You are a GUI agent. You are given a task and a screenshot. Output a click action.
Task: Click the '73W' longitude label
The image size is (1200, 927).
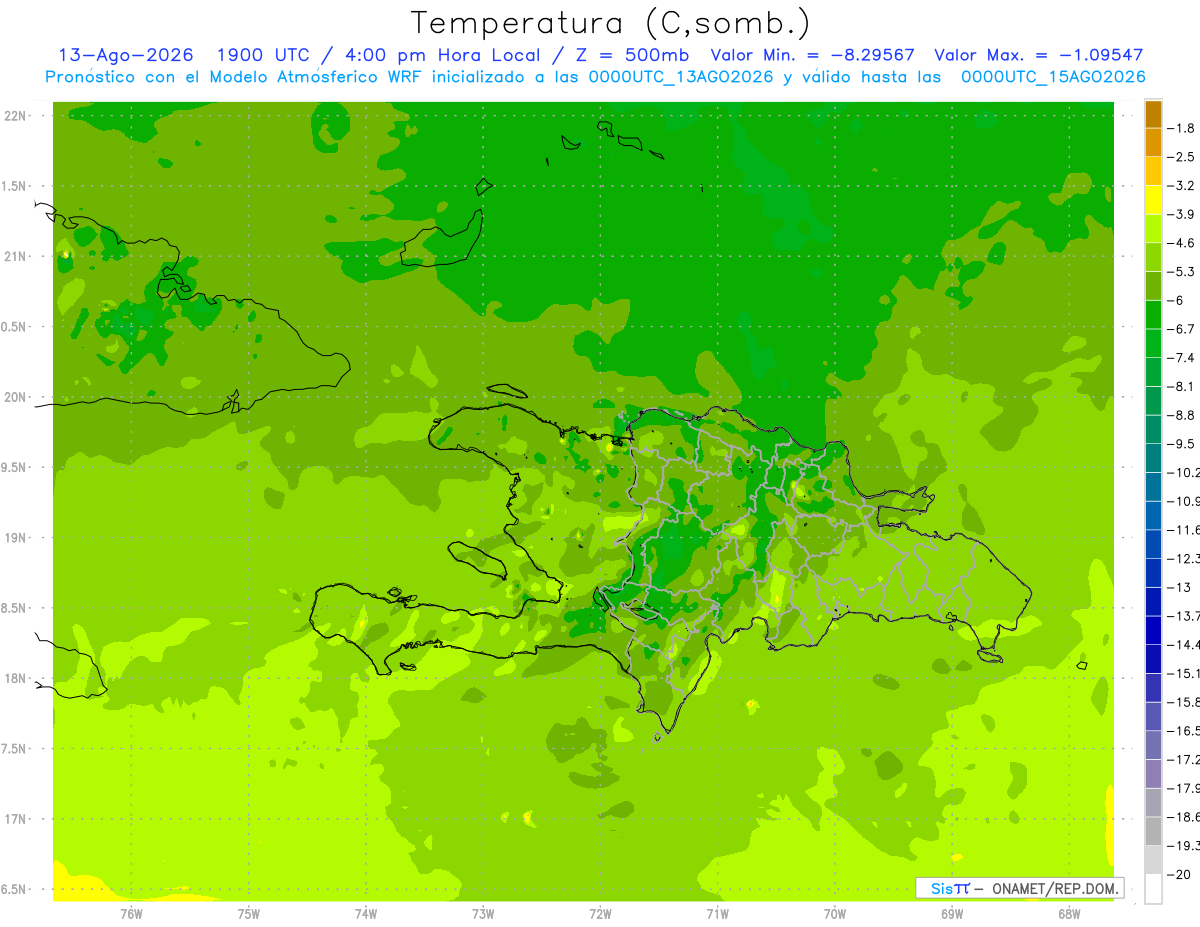[x=483, y=914]
